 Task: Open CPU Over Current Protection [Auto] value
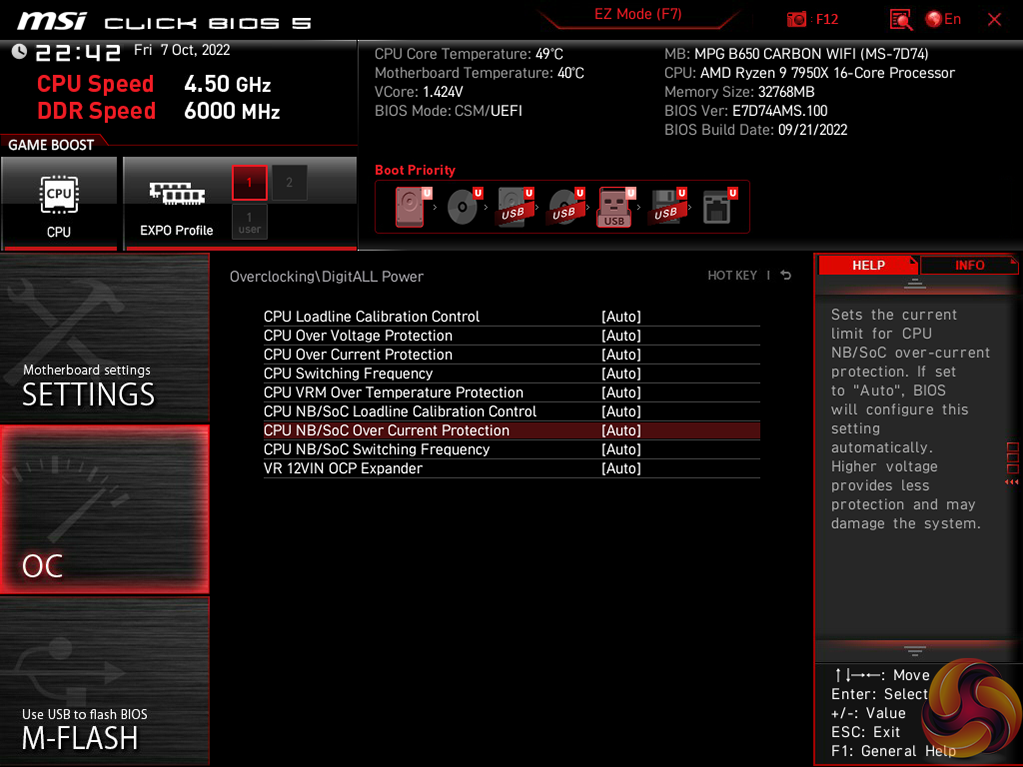pyautogui.click(x=621, y=354)
